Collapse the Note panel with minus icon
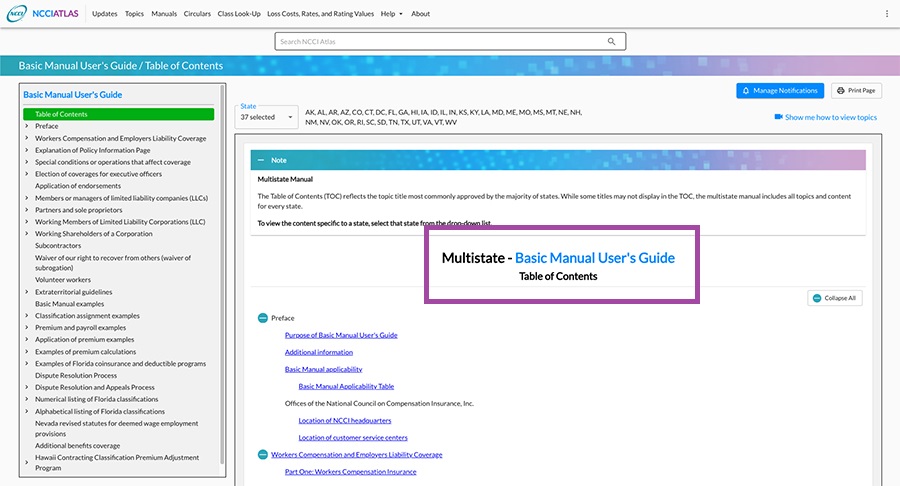The image size is (900, 486). pos(261,160)
